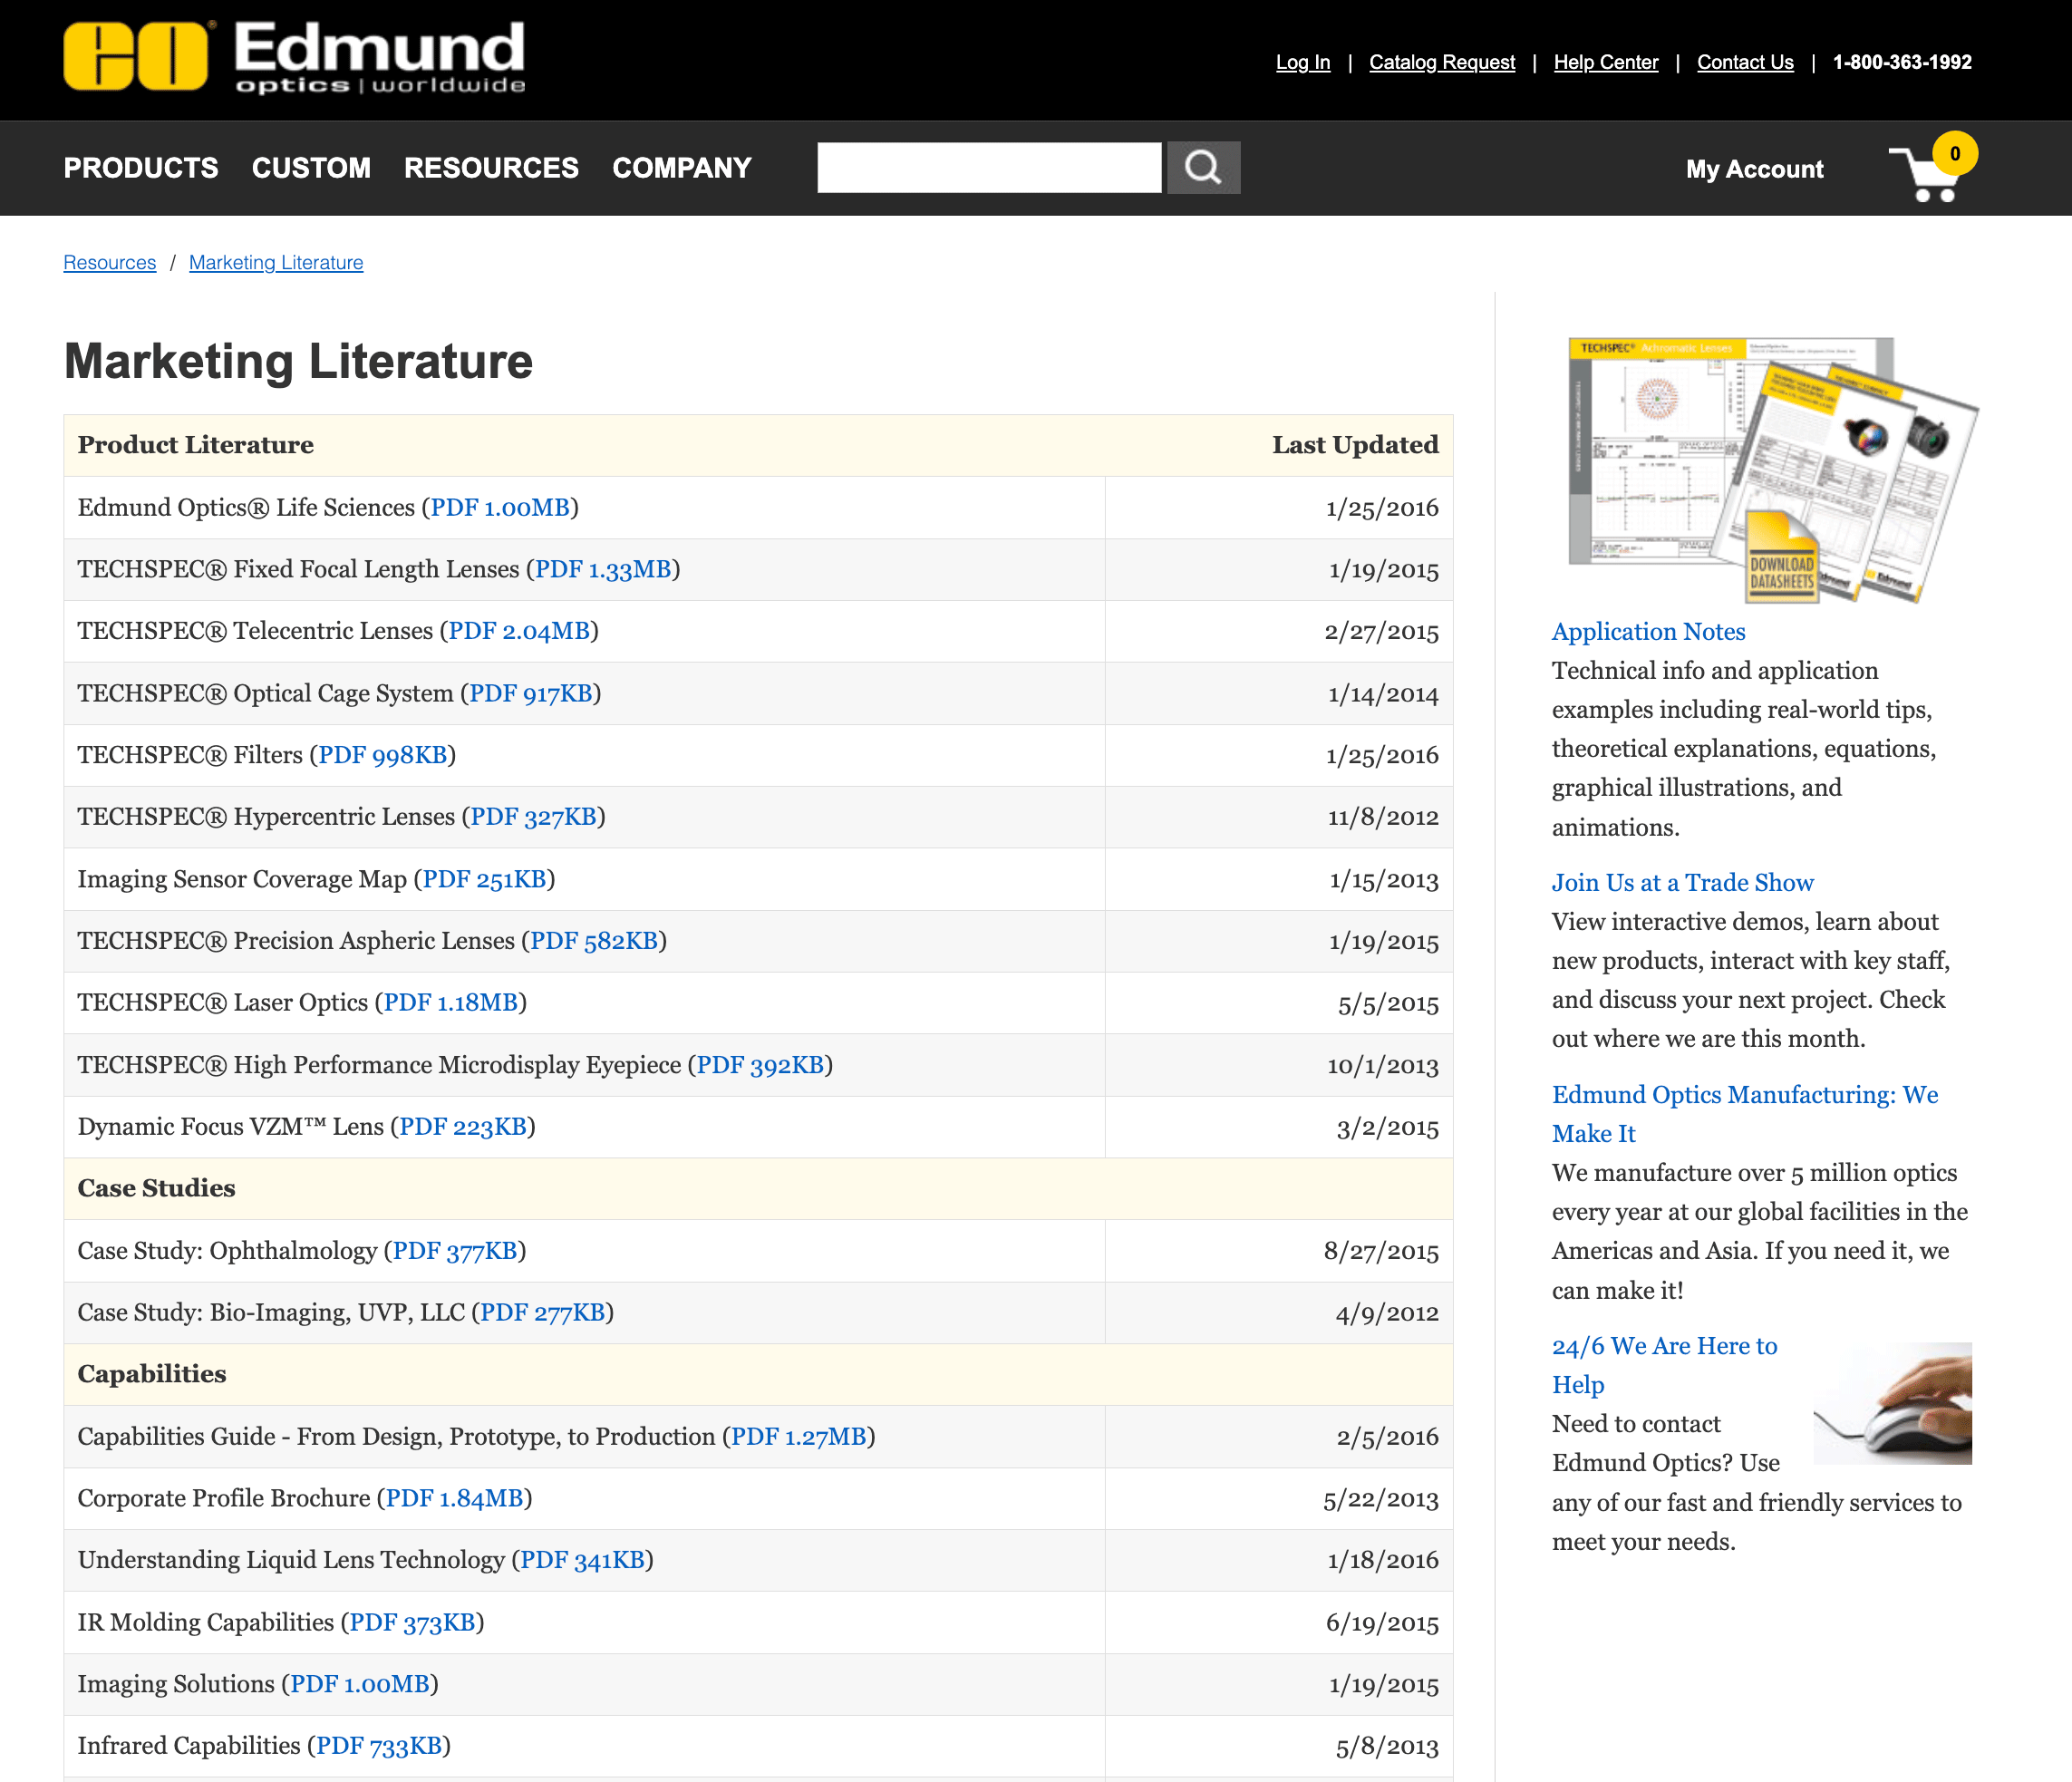Viewport: 2072px width, 1782px height.
Task: Click the magnifying glass search button
Action: coord(1203,167)
